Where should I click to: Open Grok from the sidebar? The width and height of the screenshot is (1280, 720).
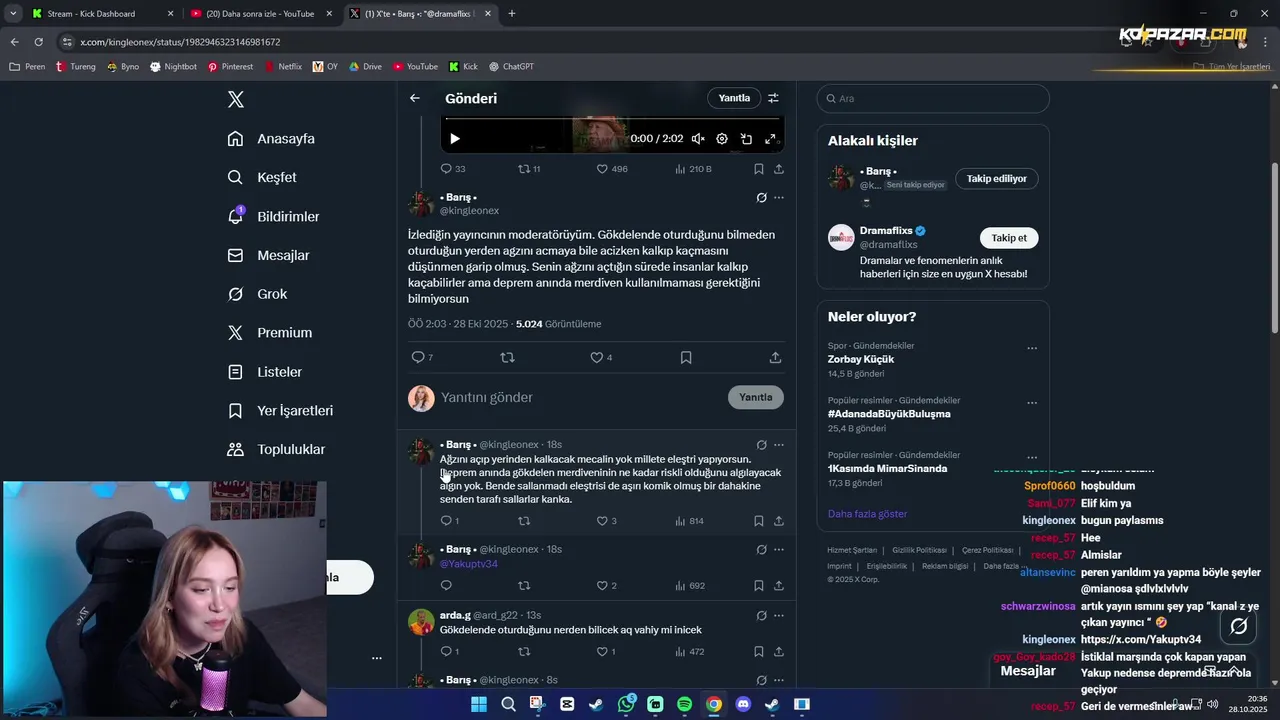point(257,294)
